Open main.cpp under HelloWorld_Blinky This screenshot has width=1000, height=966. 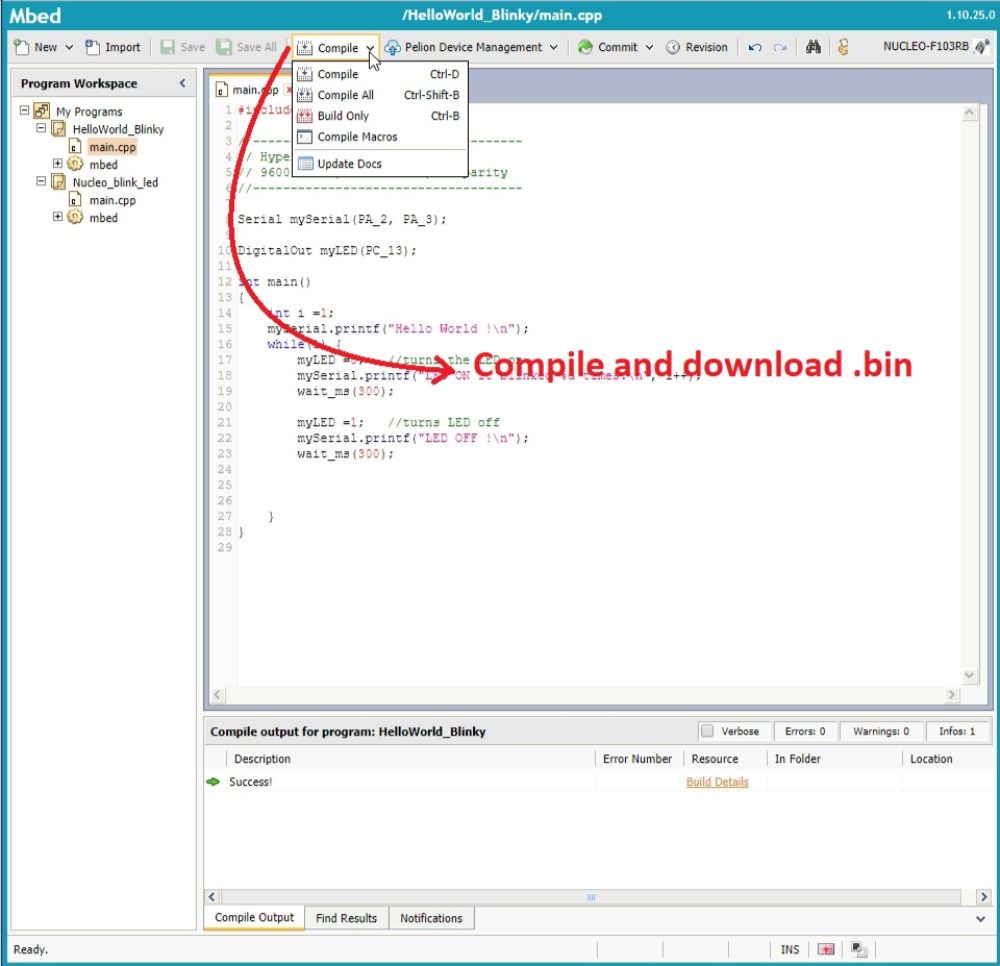112,147
